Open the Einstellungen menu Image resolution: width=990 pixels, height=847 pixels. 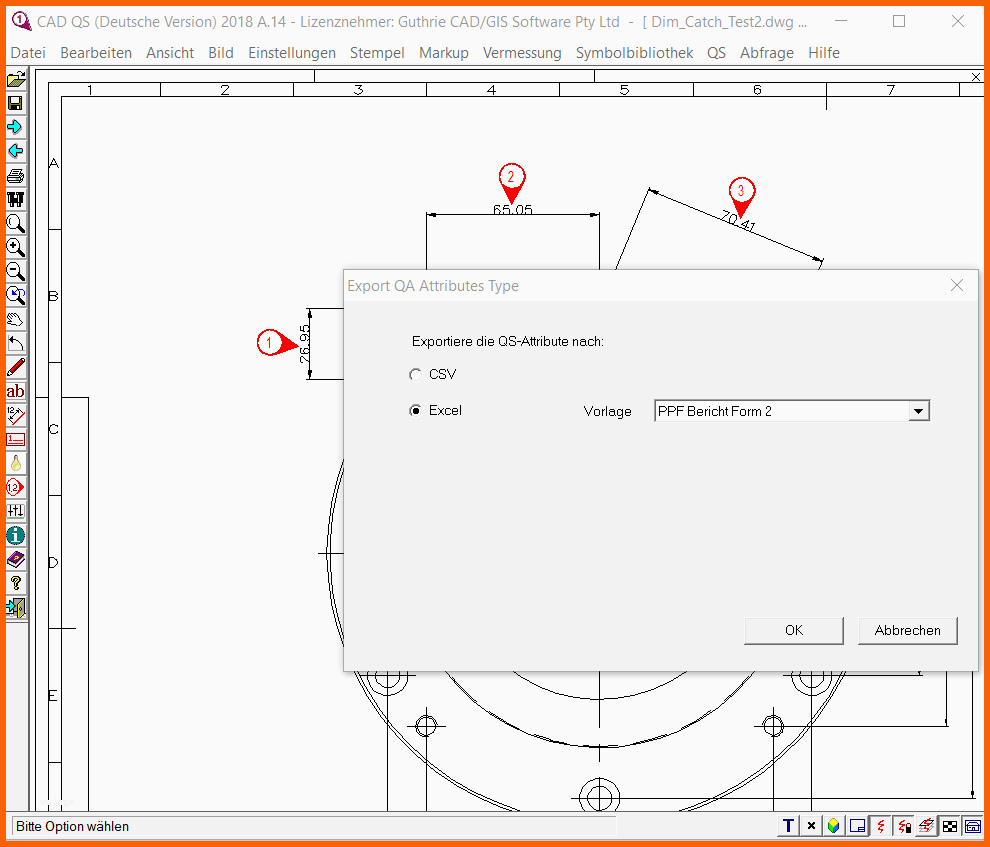click(x=292, y=53)
